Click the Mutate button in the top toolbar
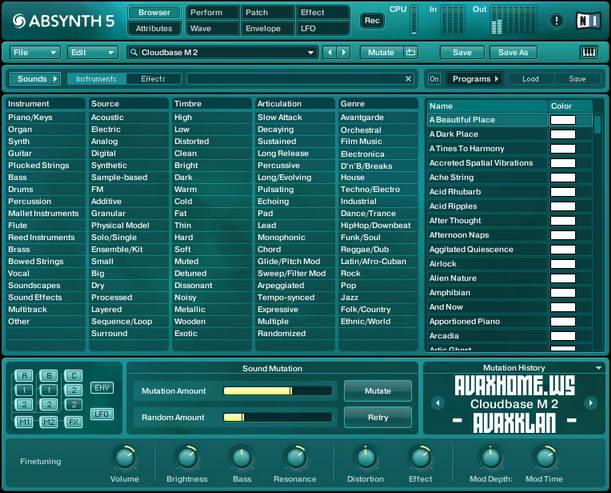 point(381,52)
